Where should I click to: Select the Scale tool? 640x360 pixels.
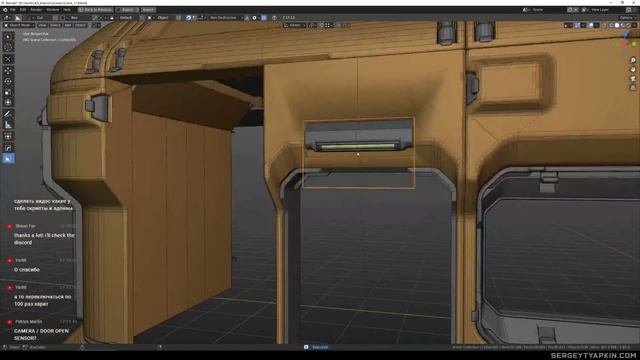click(8, 92)
